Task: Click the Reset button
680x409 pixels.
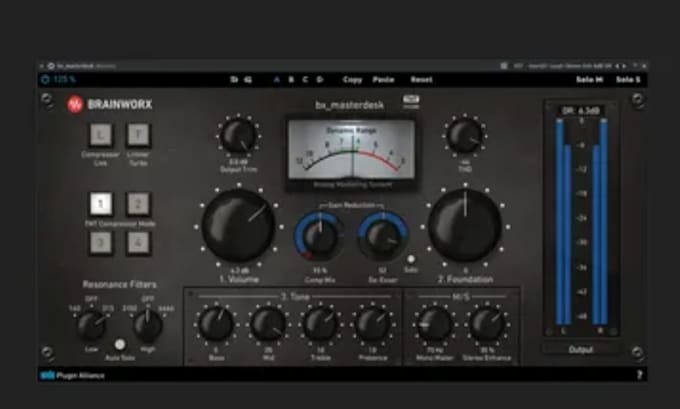Action: tap(422, 79)
